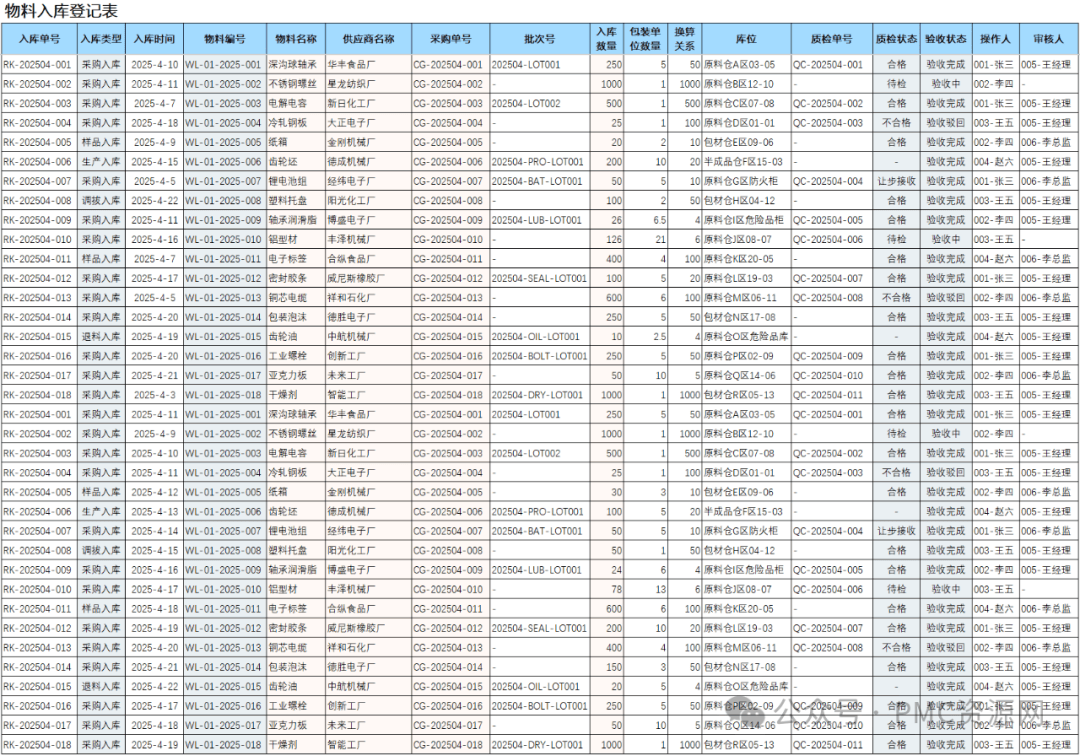
Task: Click the 换算关系 column header
Action: point(685,39)
